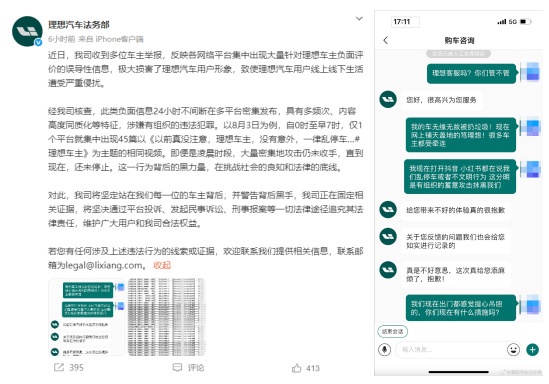The width and height of the screenshot is (549, 384).
Task: Tap the user avatar beside 我的车无缘无故被扔垃圾
Action: 530,127
